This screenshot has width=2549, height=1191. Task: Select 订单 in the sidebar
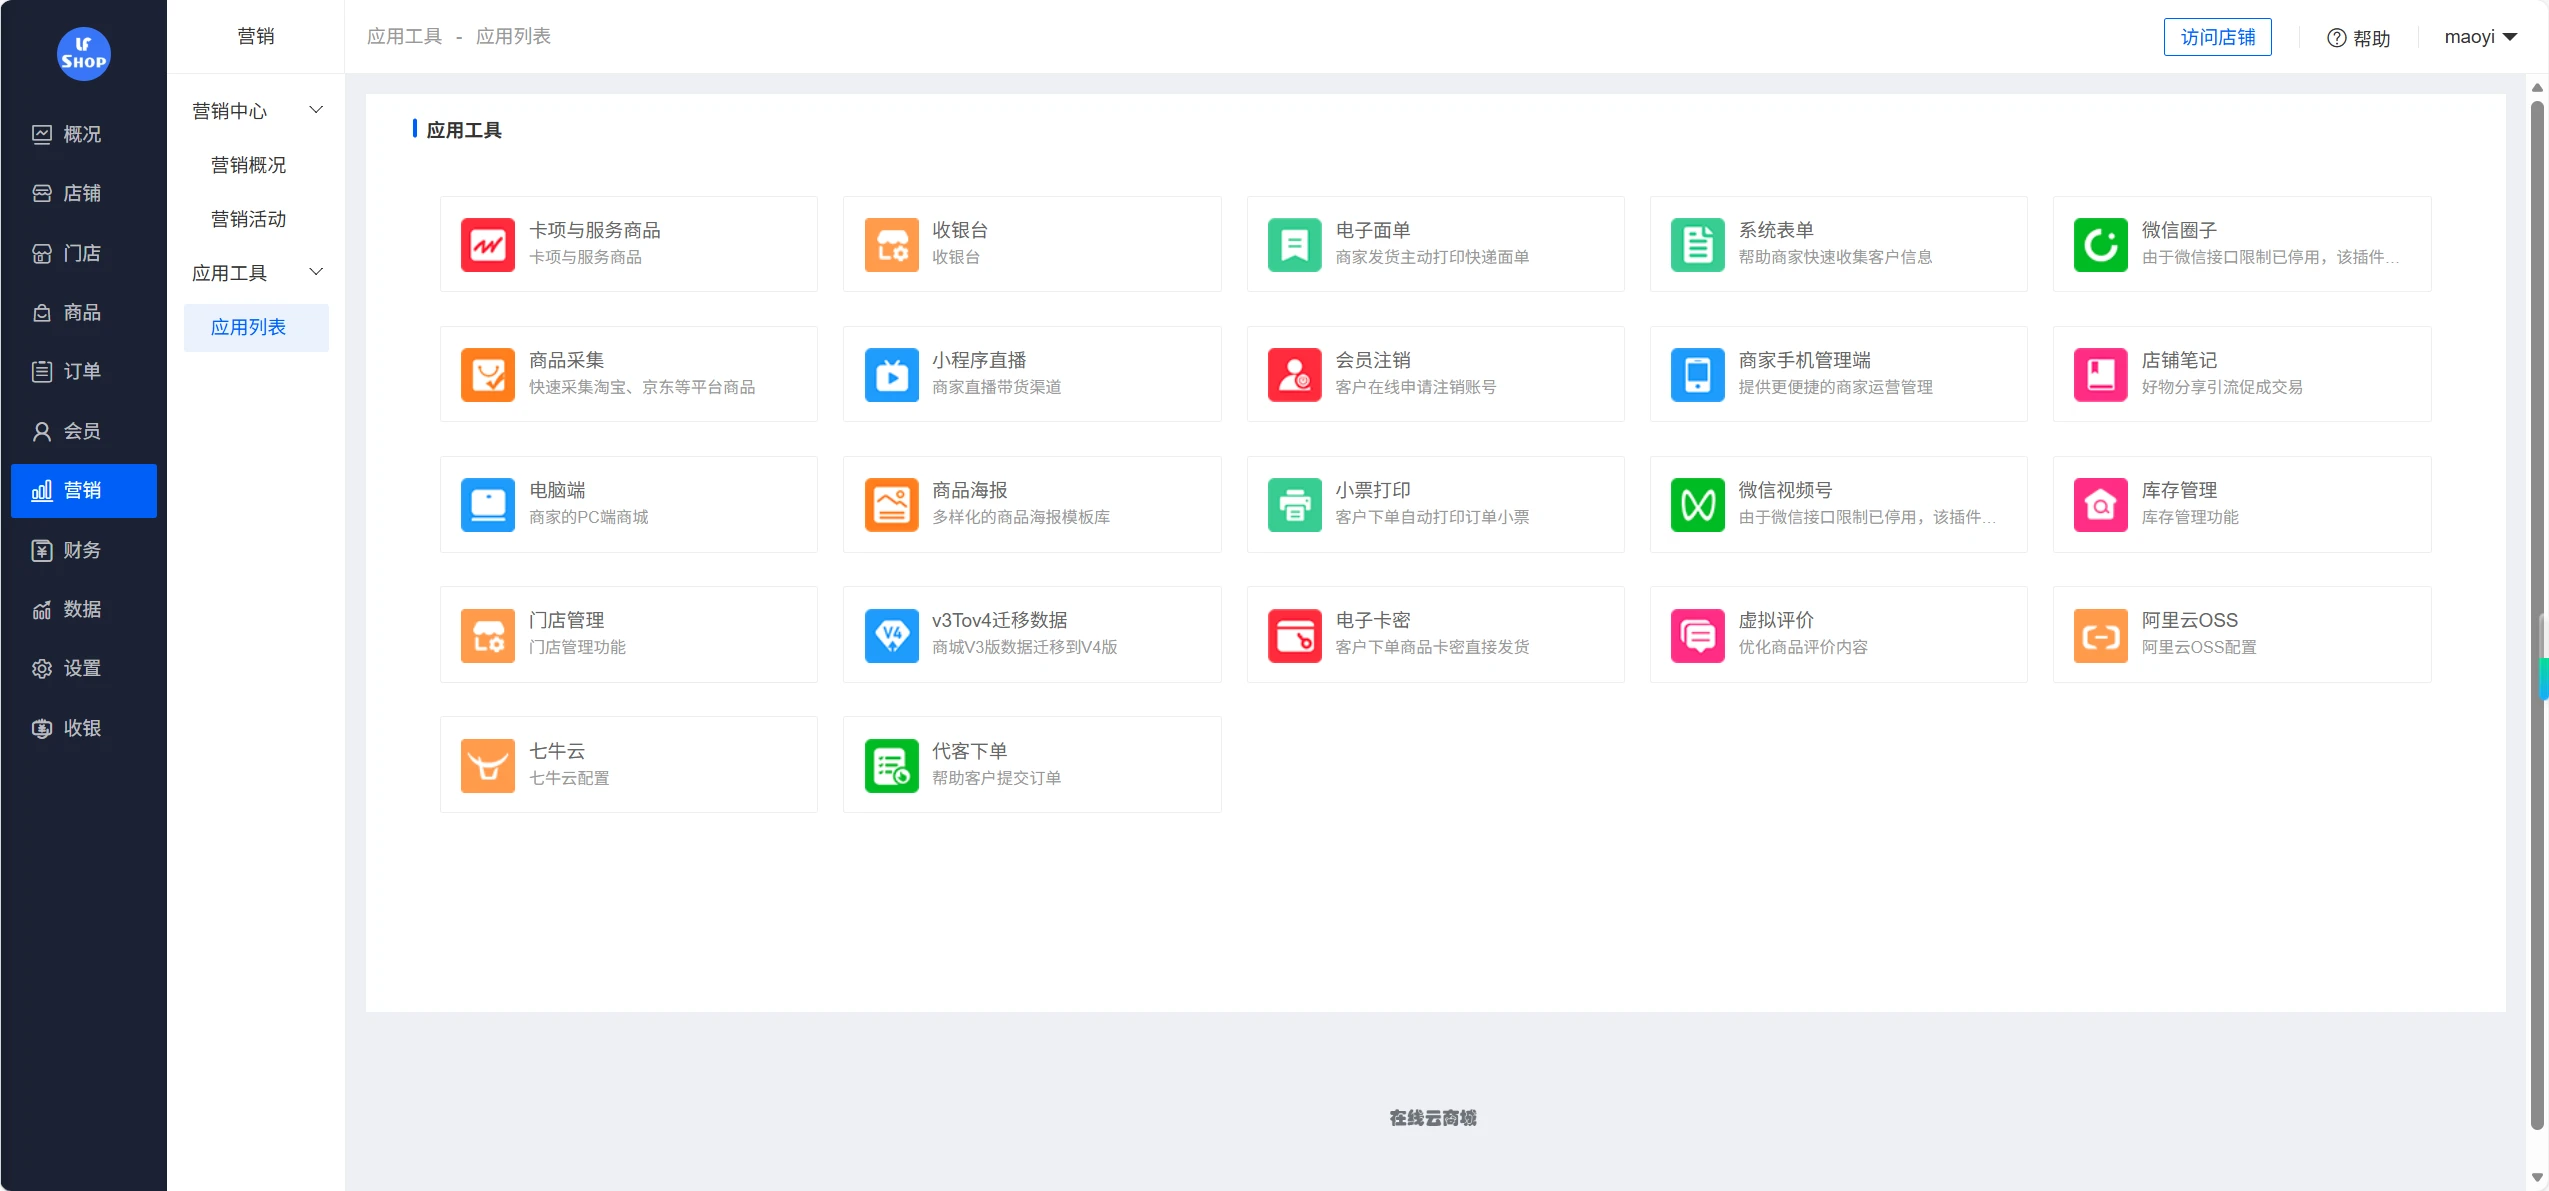point(83,371)
